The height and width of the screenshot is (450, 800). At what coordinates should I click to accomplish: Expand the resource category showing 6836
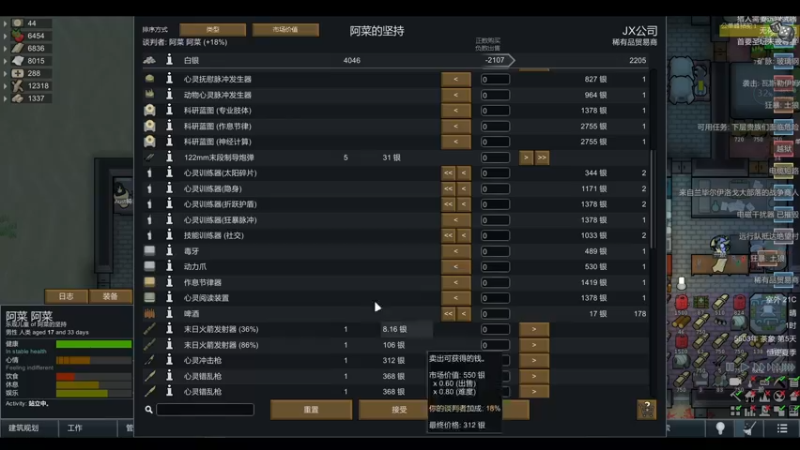pos(5,48)
